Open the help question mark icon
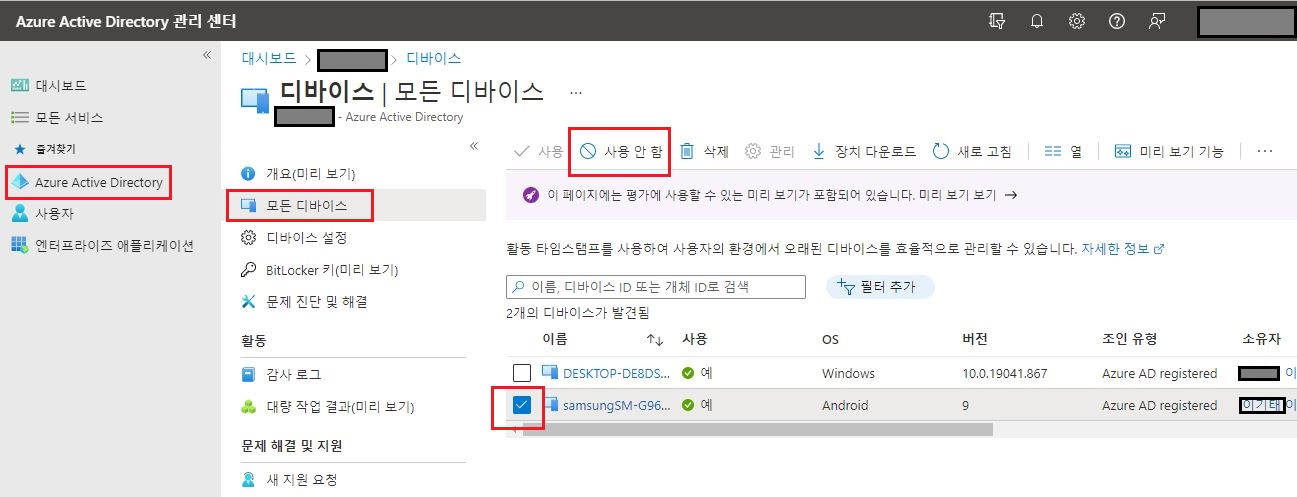 coord(1117,21)
